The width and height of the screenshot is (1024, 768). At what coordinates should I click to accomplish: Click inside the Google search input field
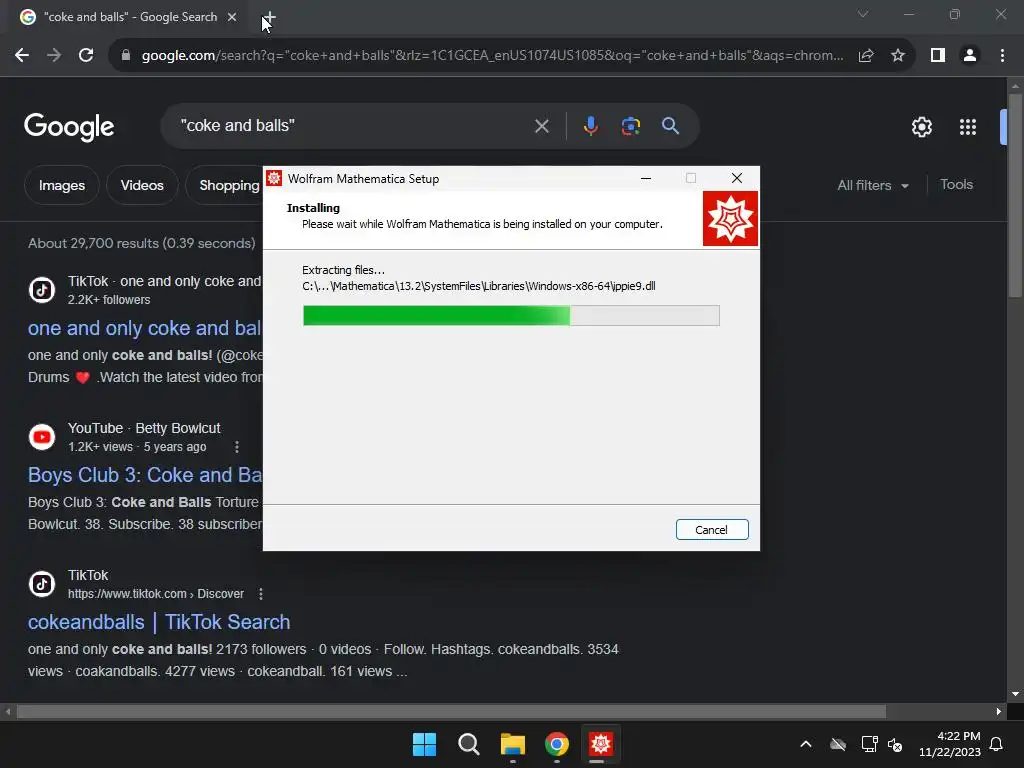[x=353, y=125]
